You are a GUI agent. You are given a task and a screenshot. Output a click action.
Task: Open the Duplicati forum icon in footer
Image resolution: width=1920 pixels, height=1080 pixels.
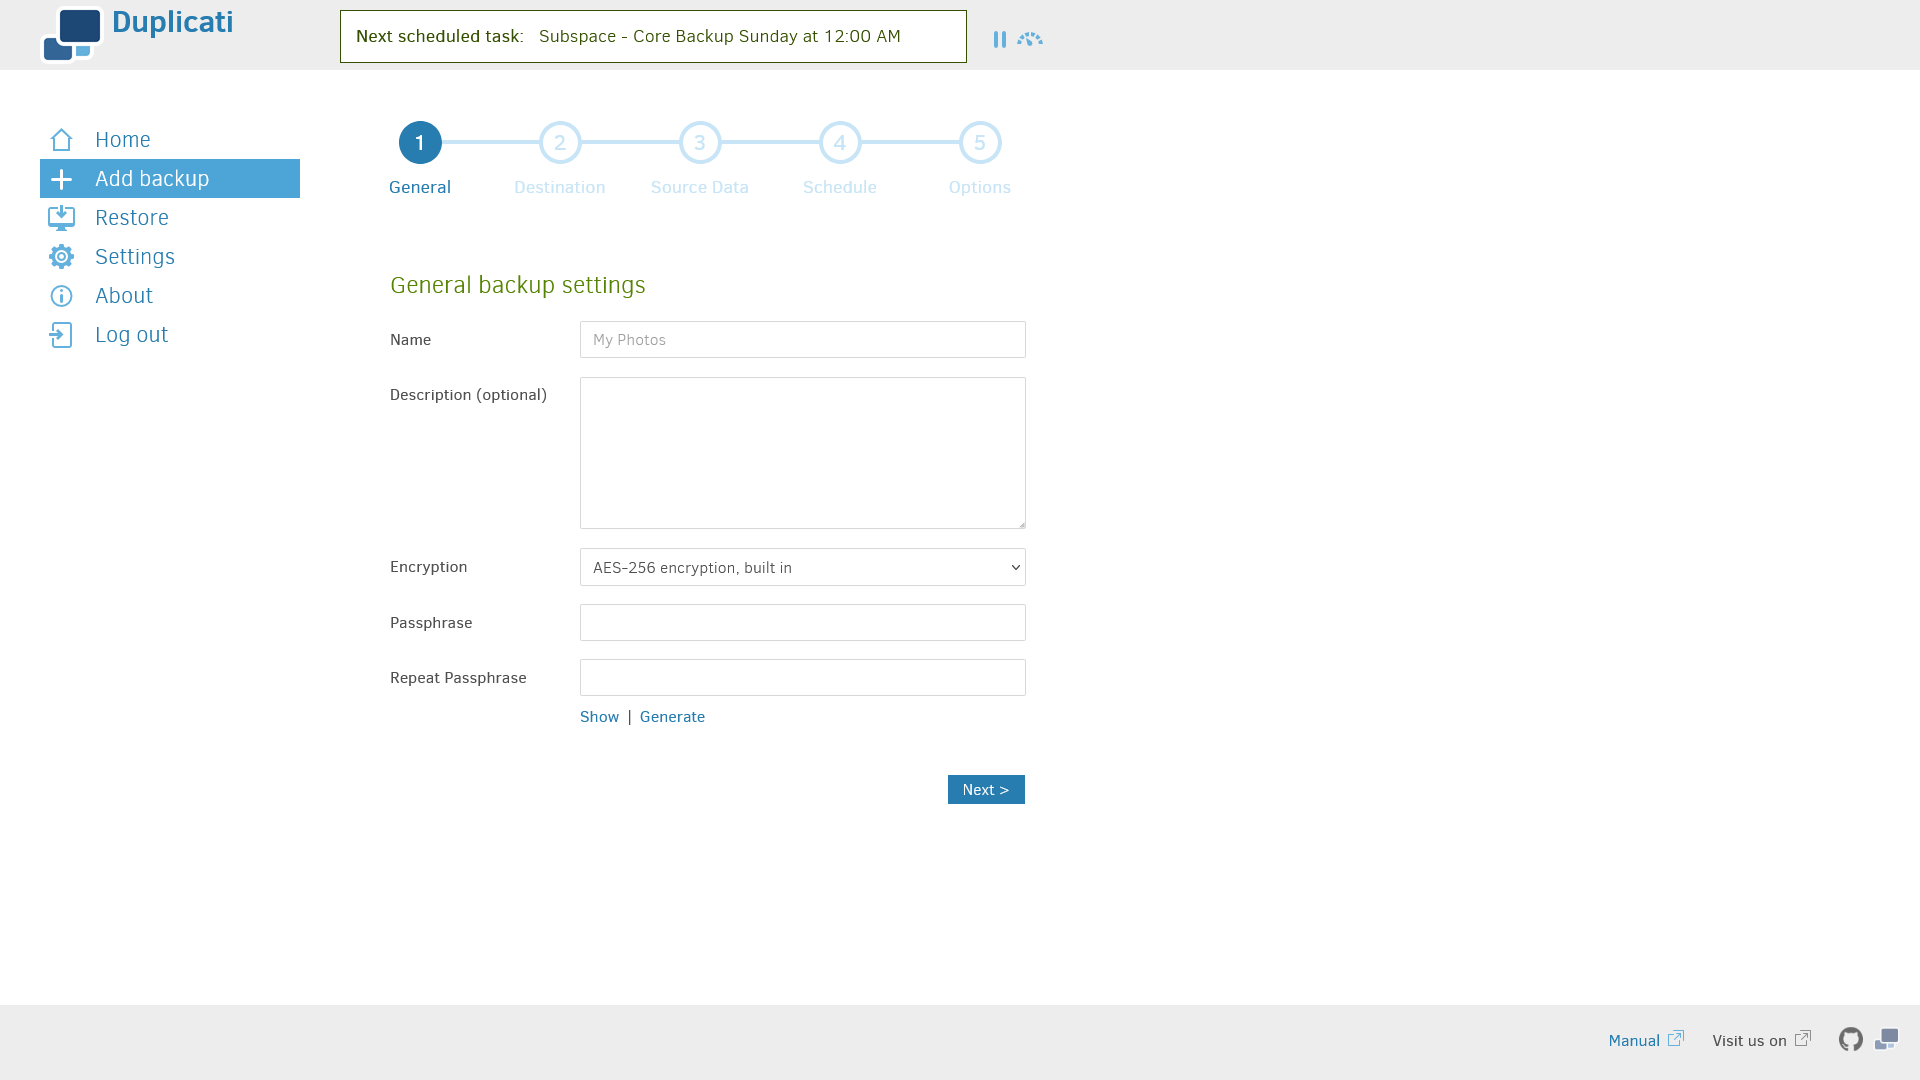pos(1886,1040)
